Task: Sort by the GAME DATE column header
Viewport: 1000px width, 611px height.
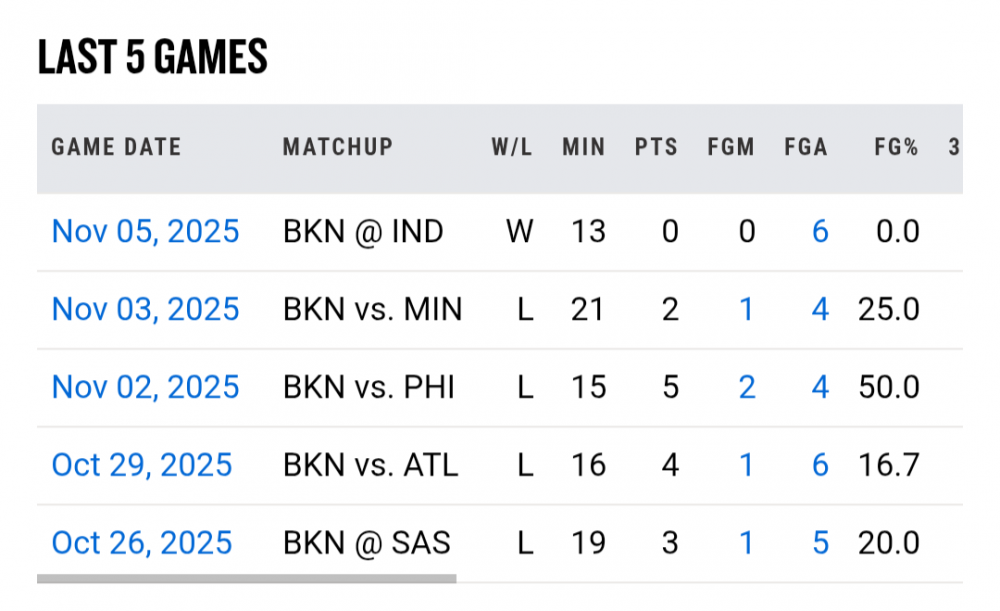Action: (116, 148)
